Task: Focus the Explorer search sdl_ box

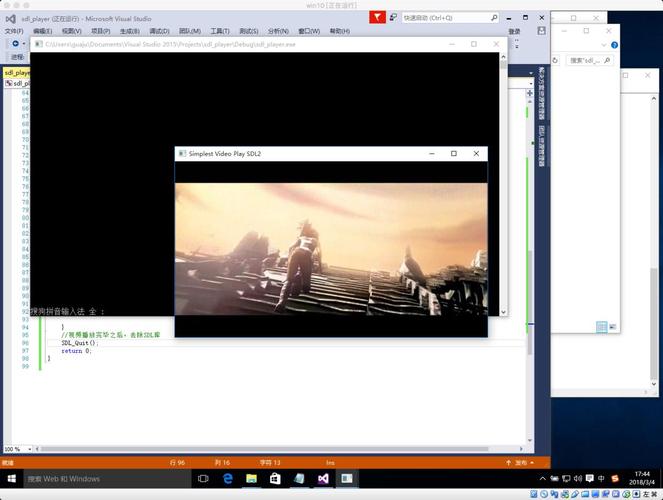Action: (x=589, y=60)
